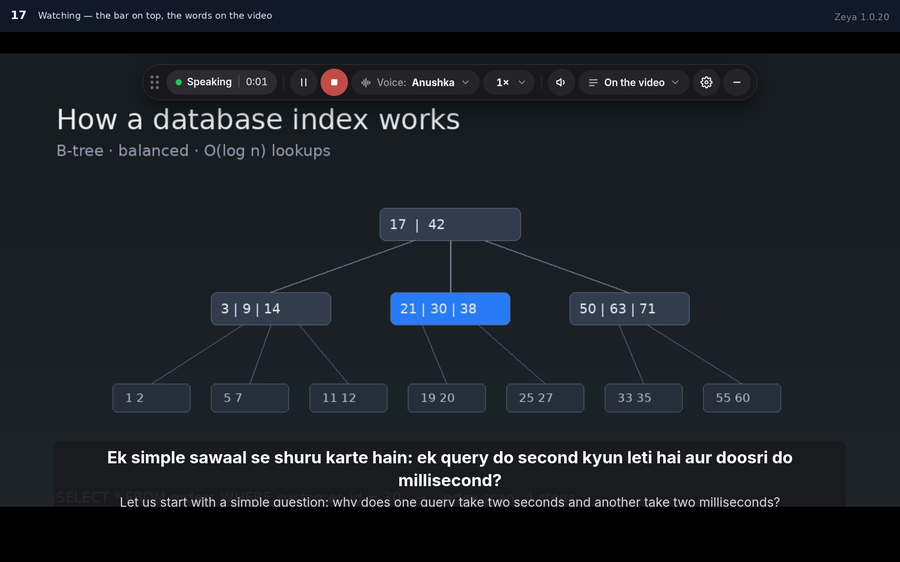The image size is (900, 562).
Task: Click the English translation caption line
Action: click(x=450, y=502)
